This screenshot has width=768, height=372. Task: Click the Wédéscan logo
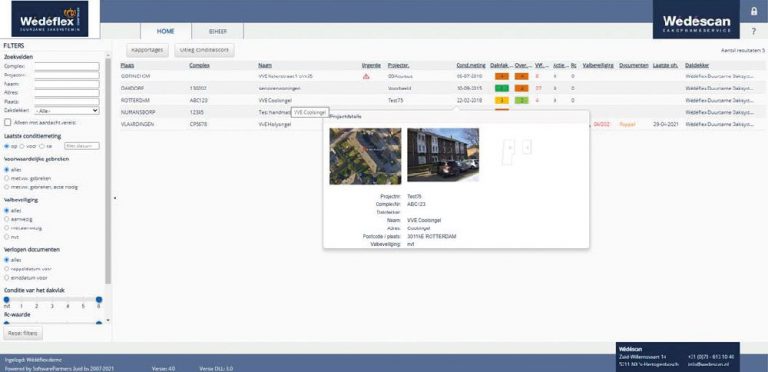pyautogui.click(x=696, y=20)
